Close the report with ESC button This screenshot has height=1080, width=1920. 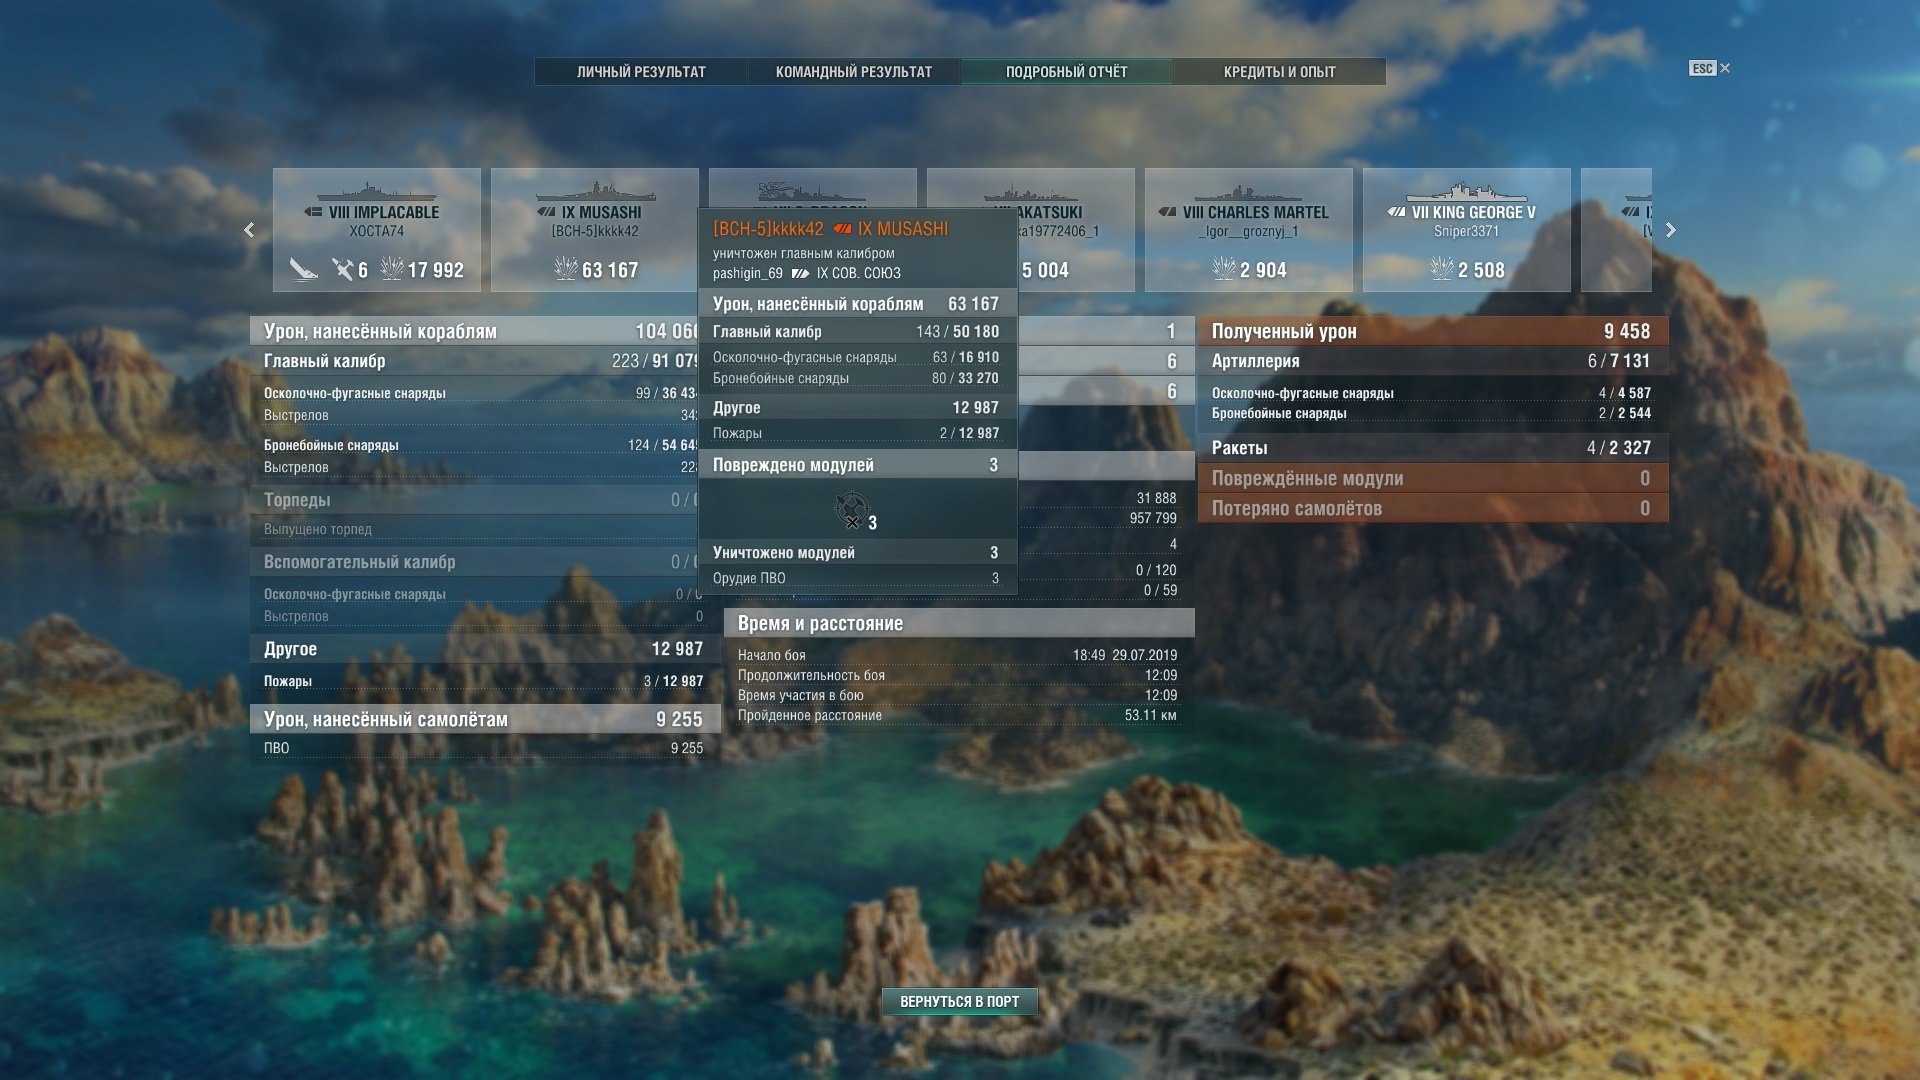[x=1710, y=68]
